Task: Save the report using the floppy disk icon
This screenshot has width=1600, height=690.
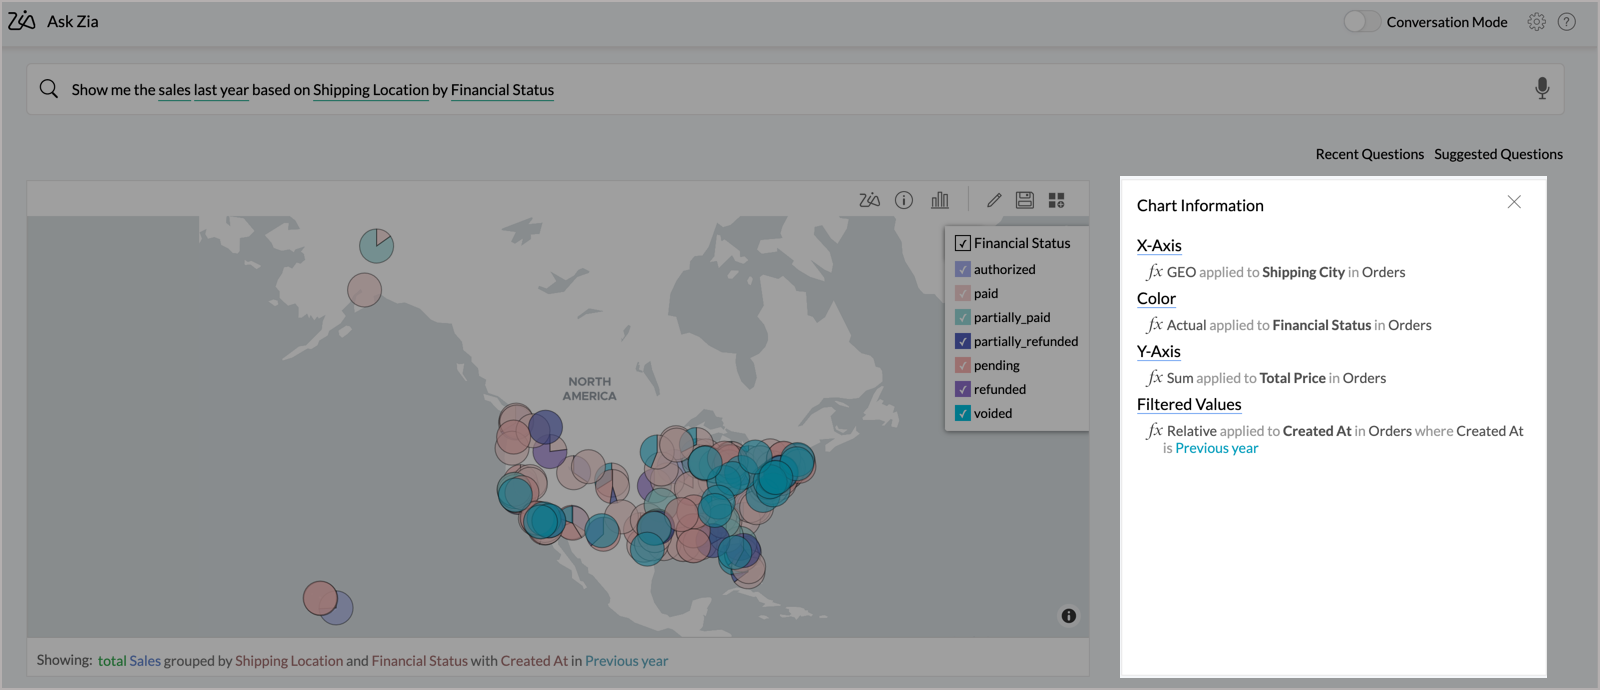Action: (1025, 200)
